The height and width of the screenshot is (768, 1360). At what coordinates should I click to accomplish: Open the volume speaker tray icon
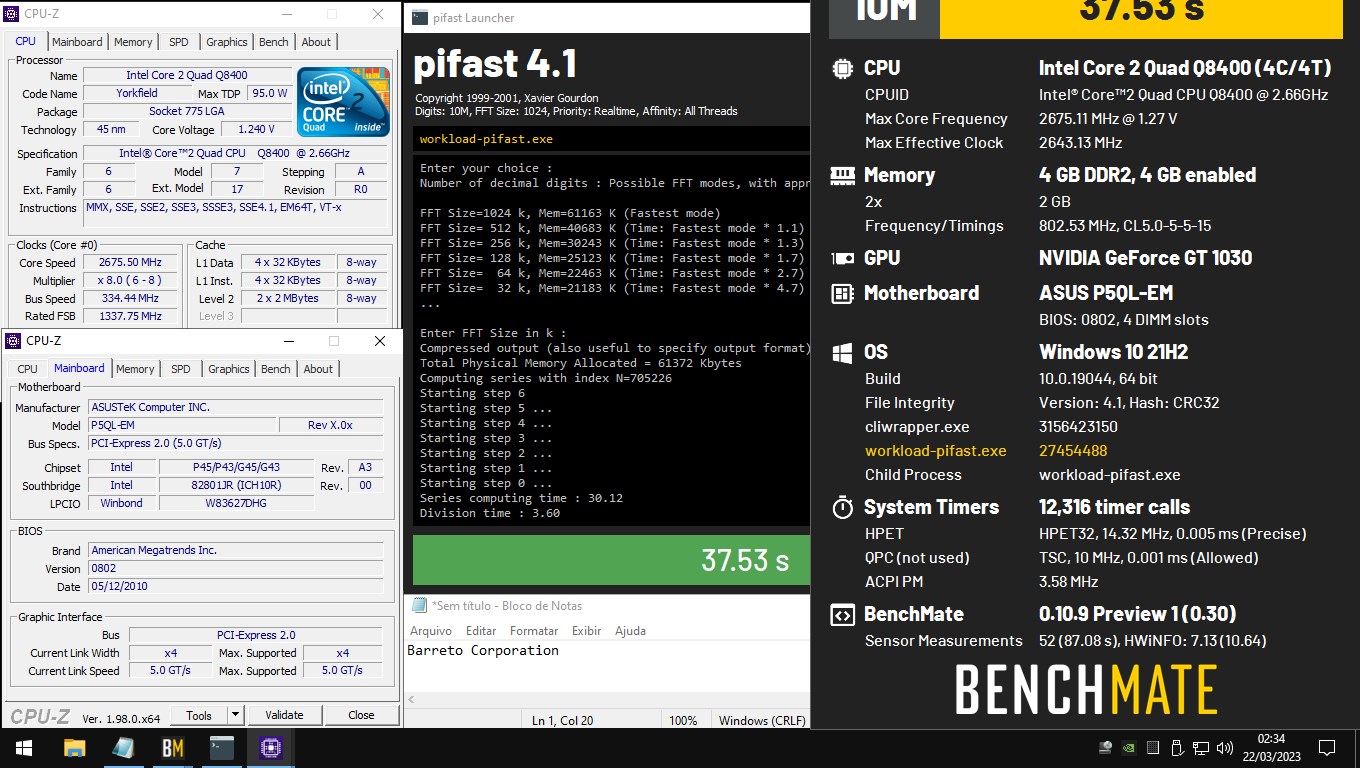(x=1224, y=747)
